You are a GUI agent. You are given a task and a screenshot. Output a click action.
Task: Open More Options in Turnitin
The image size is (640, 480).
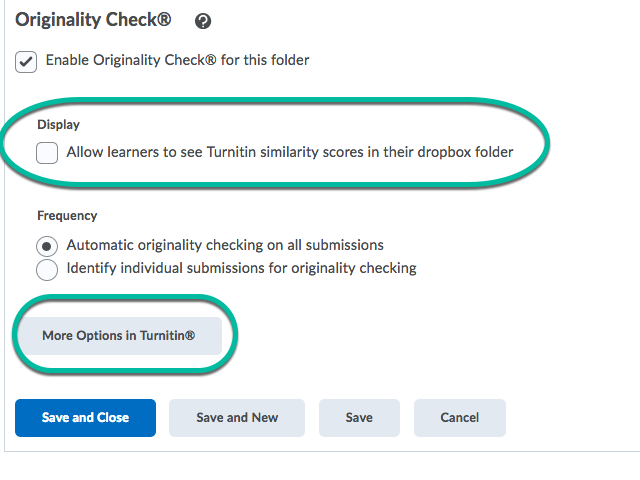point(119,336)
